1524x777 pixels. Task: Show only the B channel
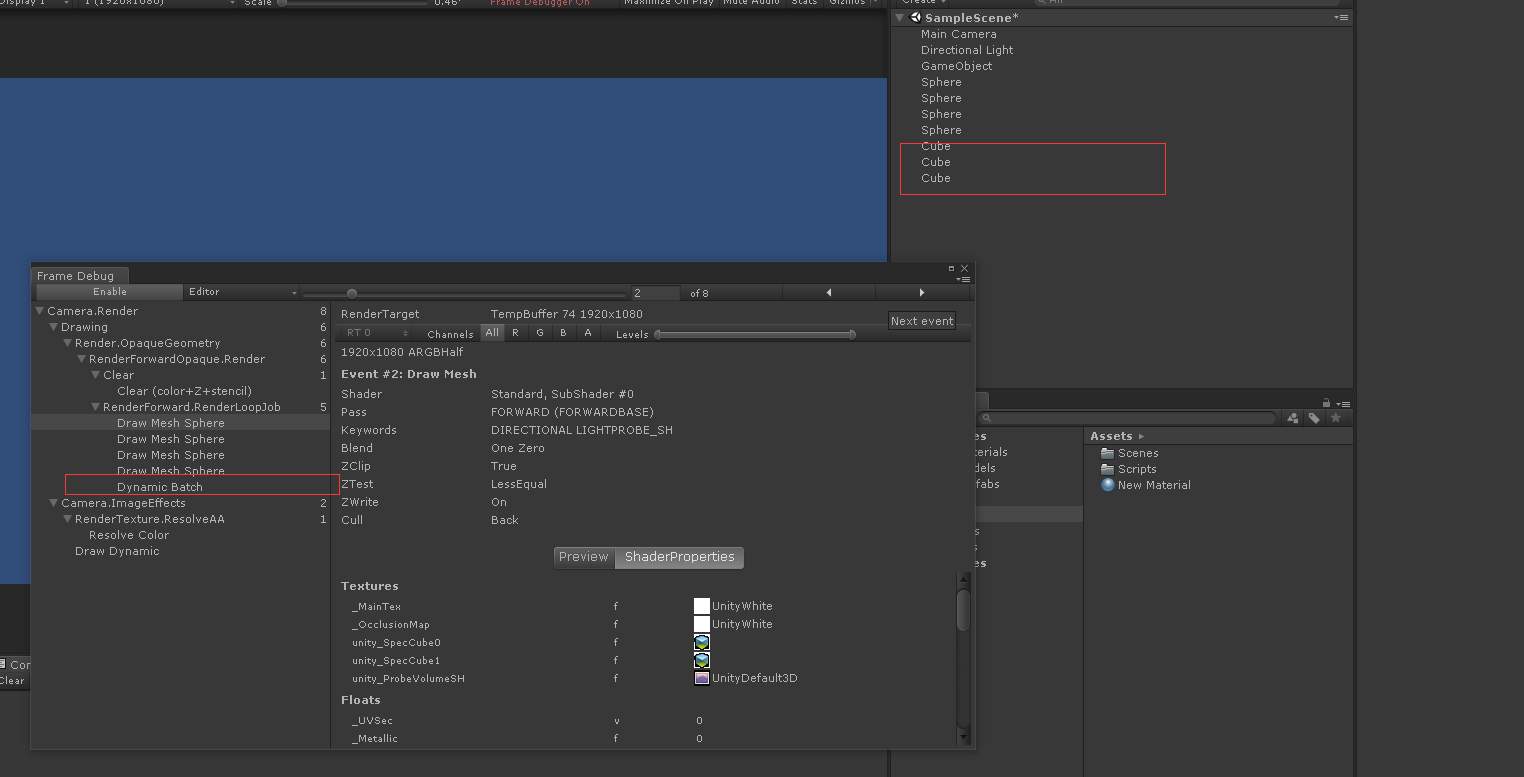point(564,333)
